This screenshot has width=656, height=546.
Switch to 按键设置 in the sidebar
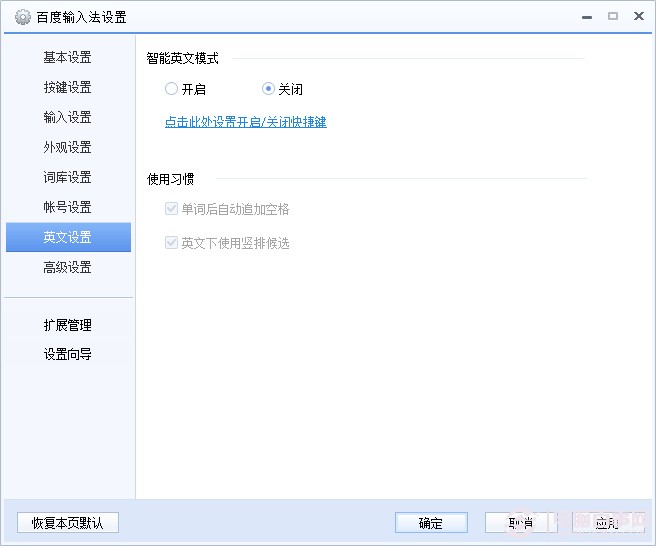67,87
